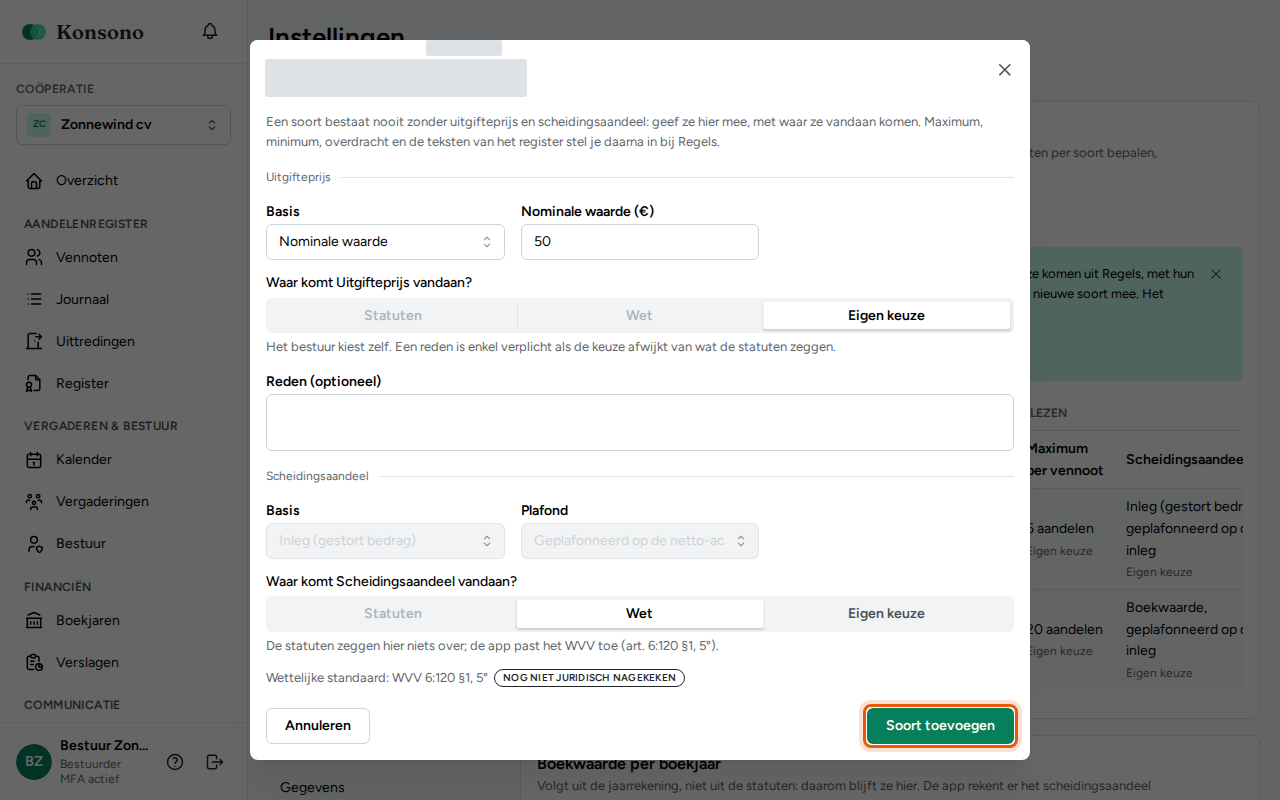Open Vennoten via its people icon

point(34,257)
